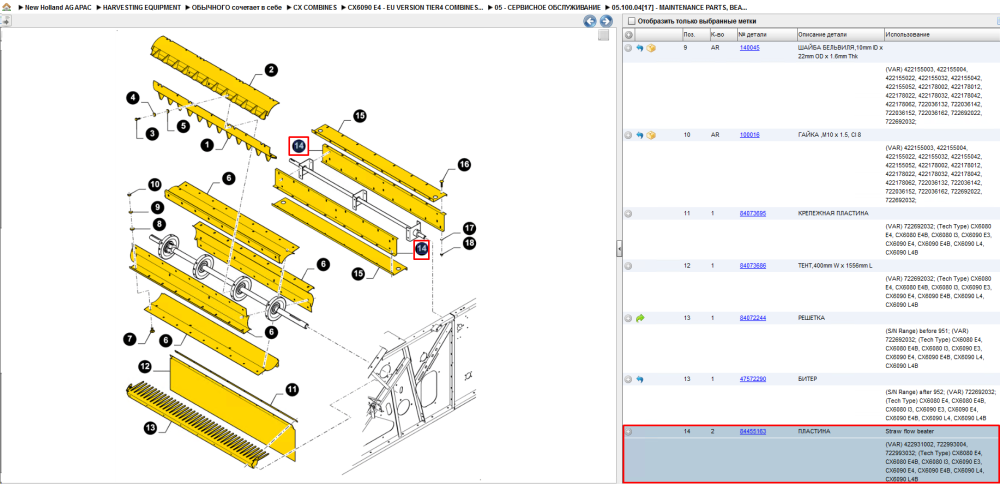Click the box icon for part 100016
Viewport: 1000px width, 484px height.
click(651, 135)
